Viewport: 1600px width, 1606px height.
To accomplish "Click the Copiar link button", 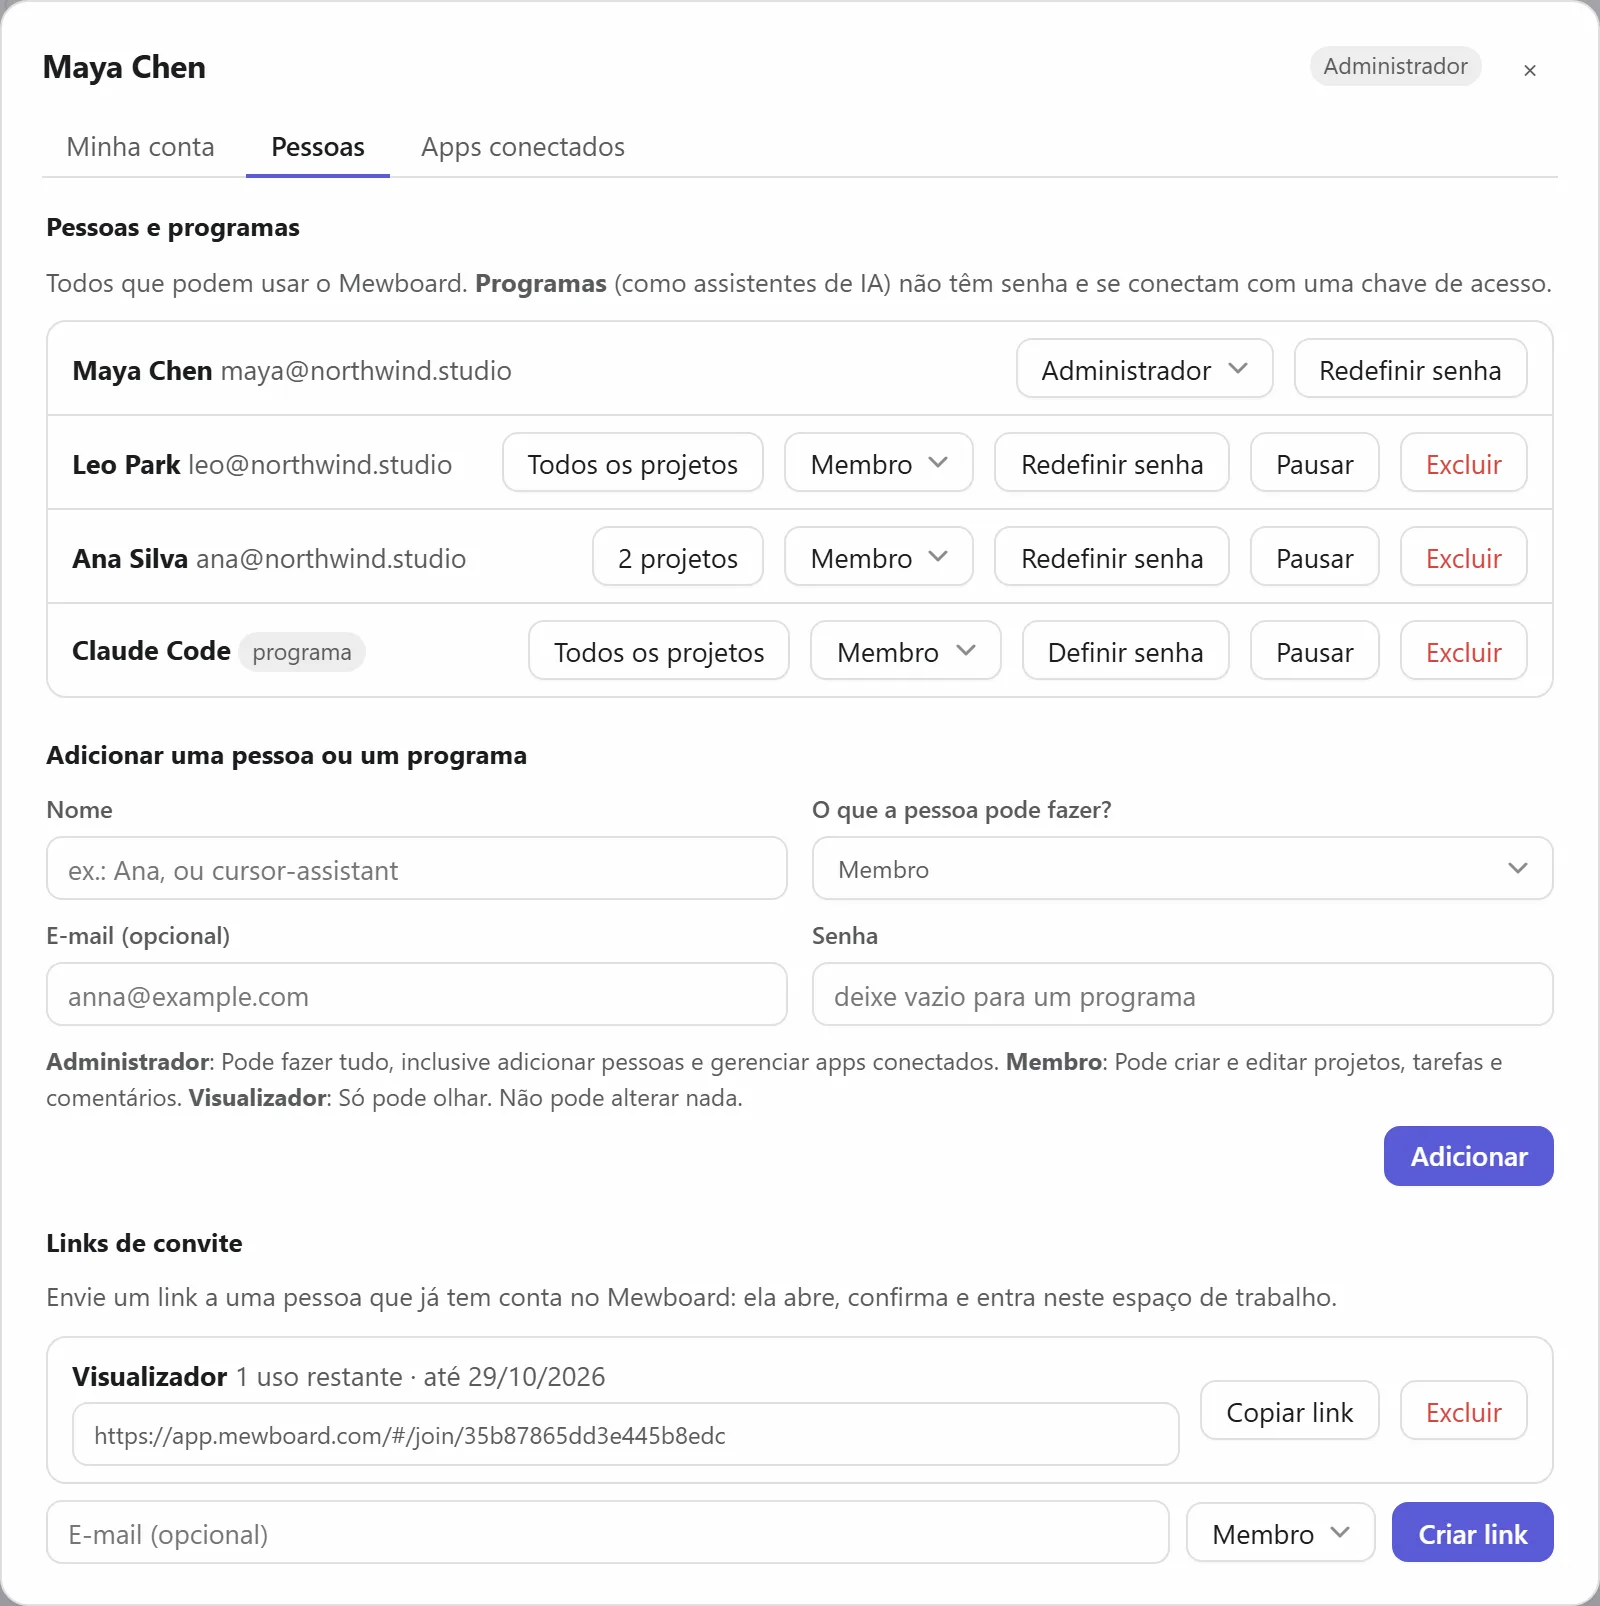I will pos(1289,1411).
